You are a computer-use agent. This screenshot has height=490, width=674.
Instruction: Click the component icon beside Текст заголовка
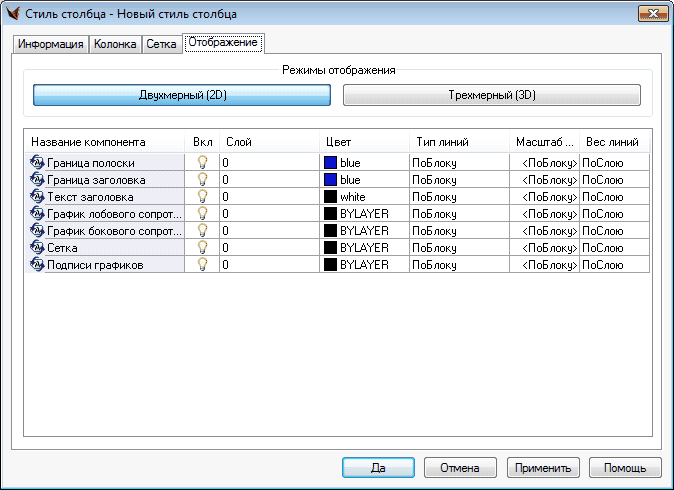point(39,197)
